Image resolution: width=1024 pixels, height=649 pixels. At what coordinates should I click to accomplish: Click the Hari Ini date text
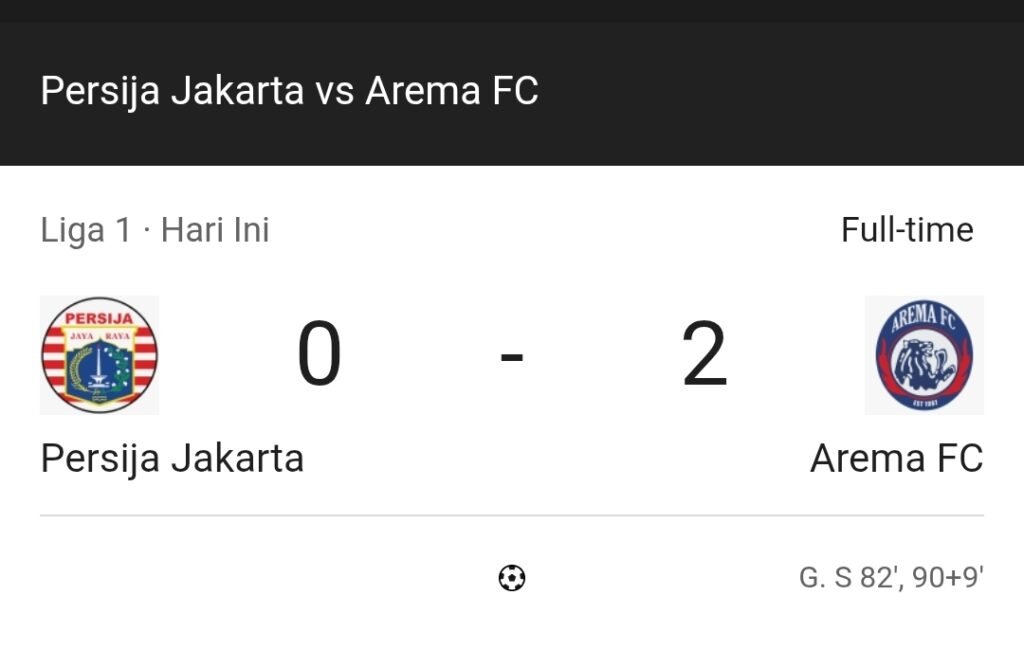[x=215, y=229]
